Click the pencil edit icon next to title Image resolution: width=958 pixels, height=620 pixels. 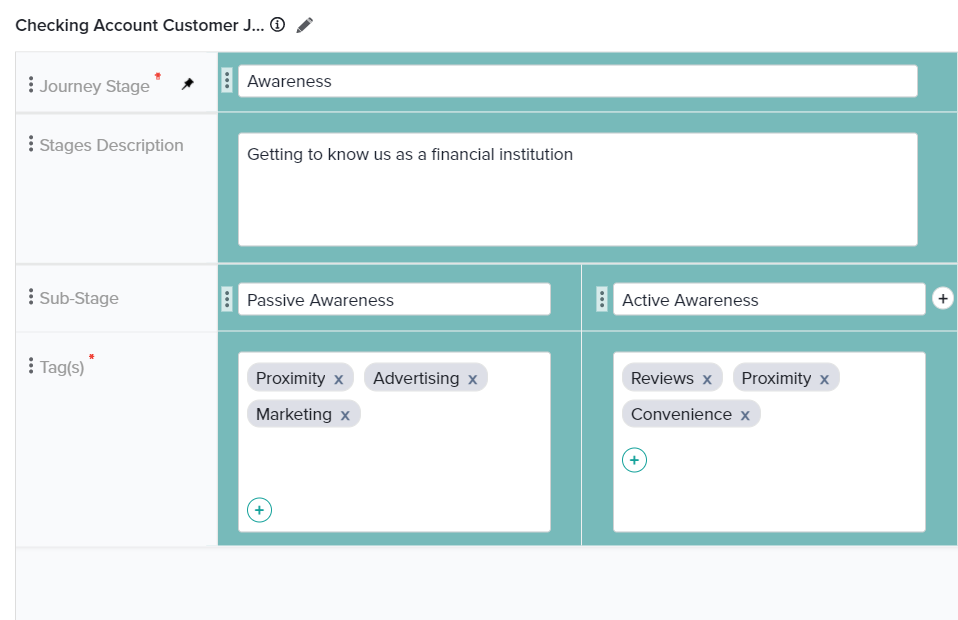click(305, 25)
